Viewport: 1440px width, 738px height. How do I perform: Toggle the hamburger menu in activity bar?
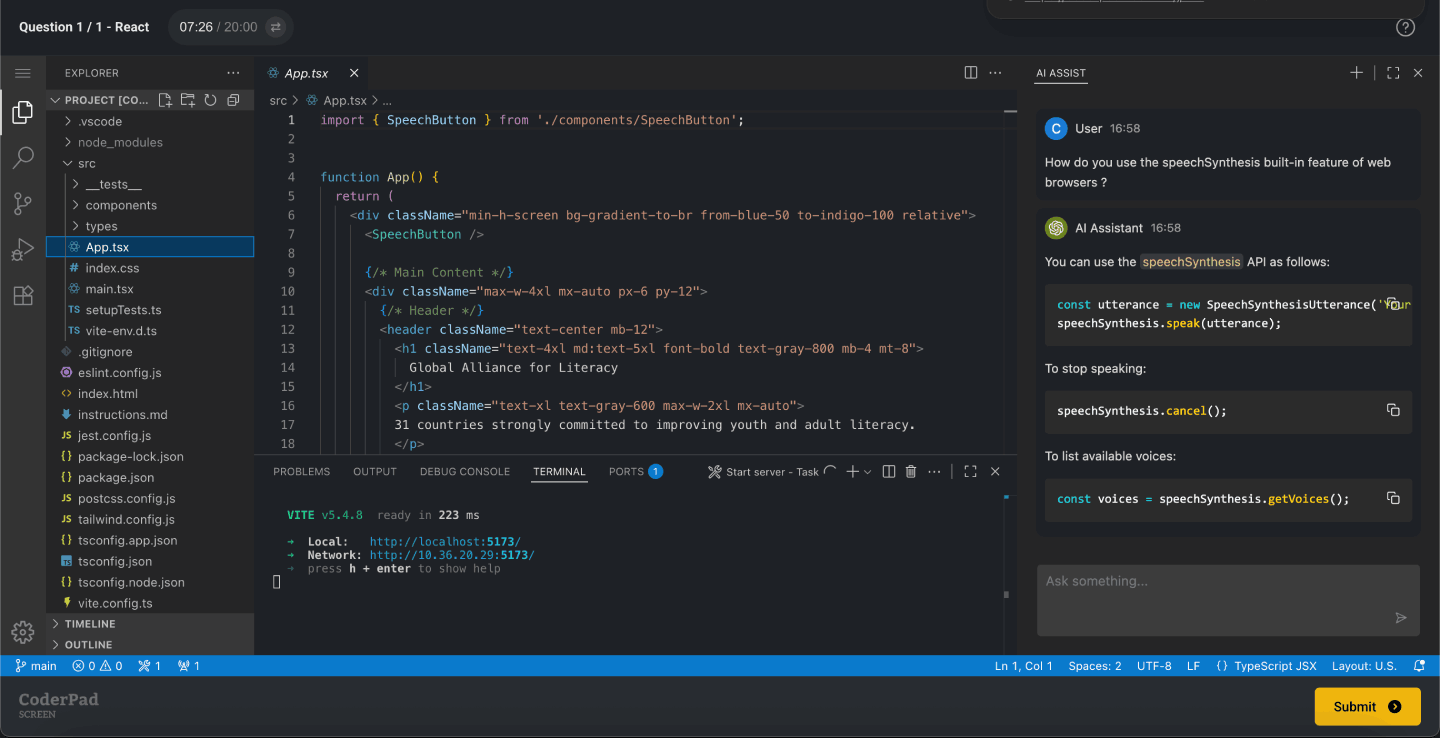pos(23,73)
